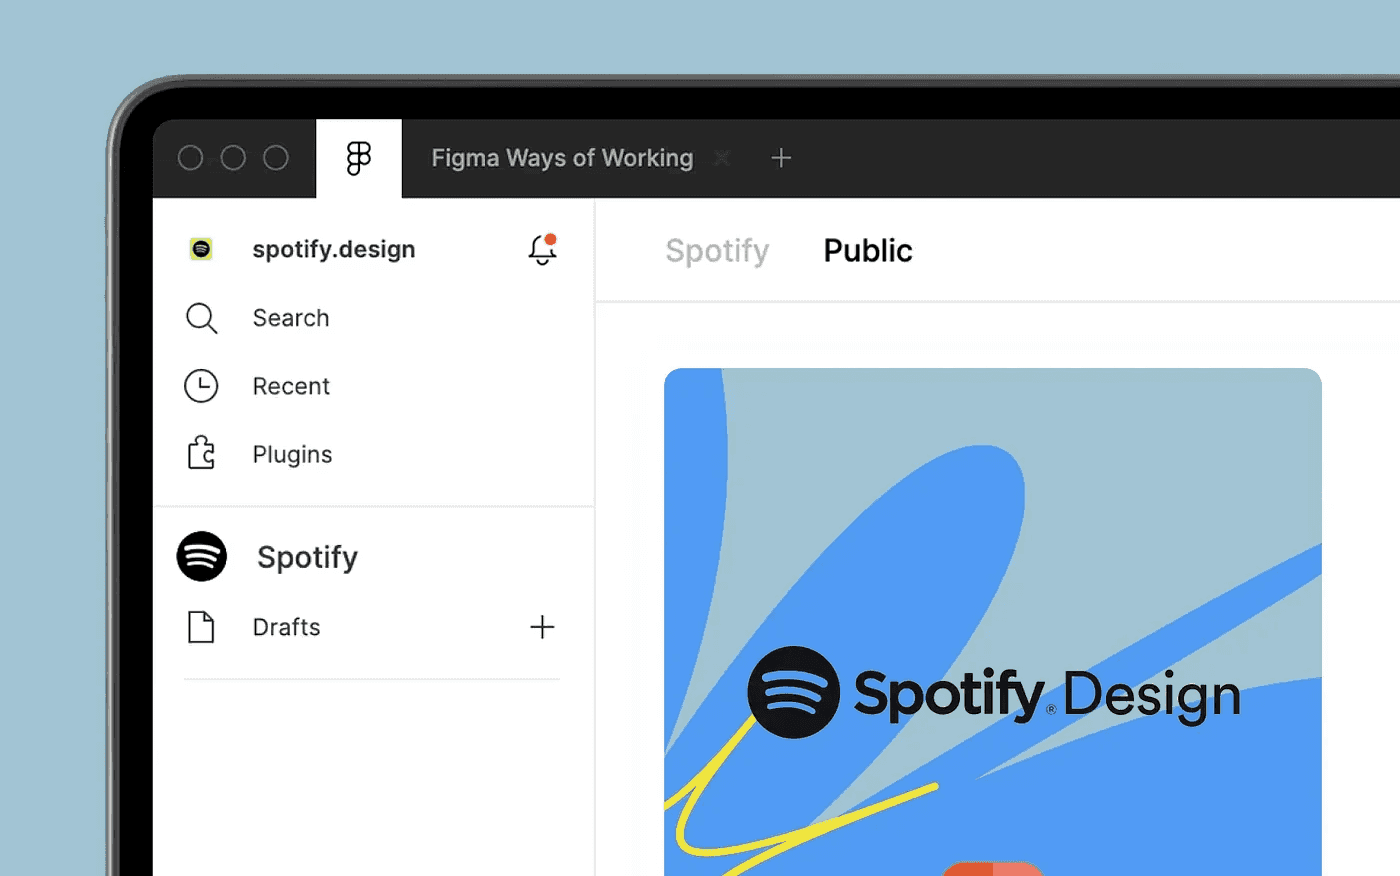Switch to Figma Ways of Working tab
Screen dimensions: 1400x876
click(562, 158)
